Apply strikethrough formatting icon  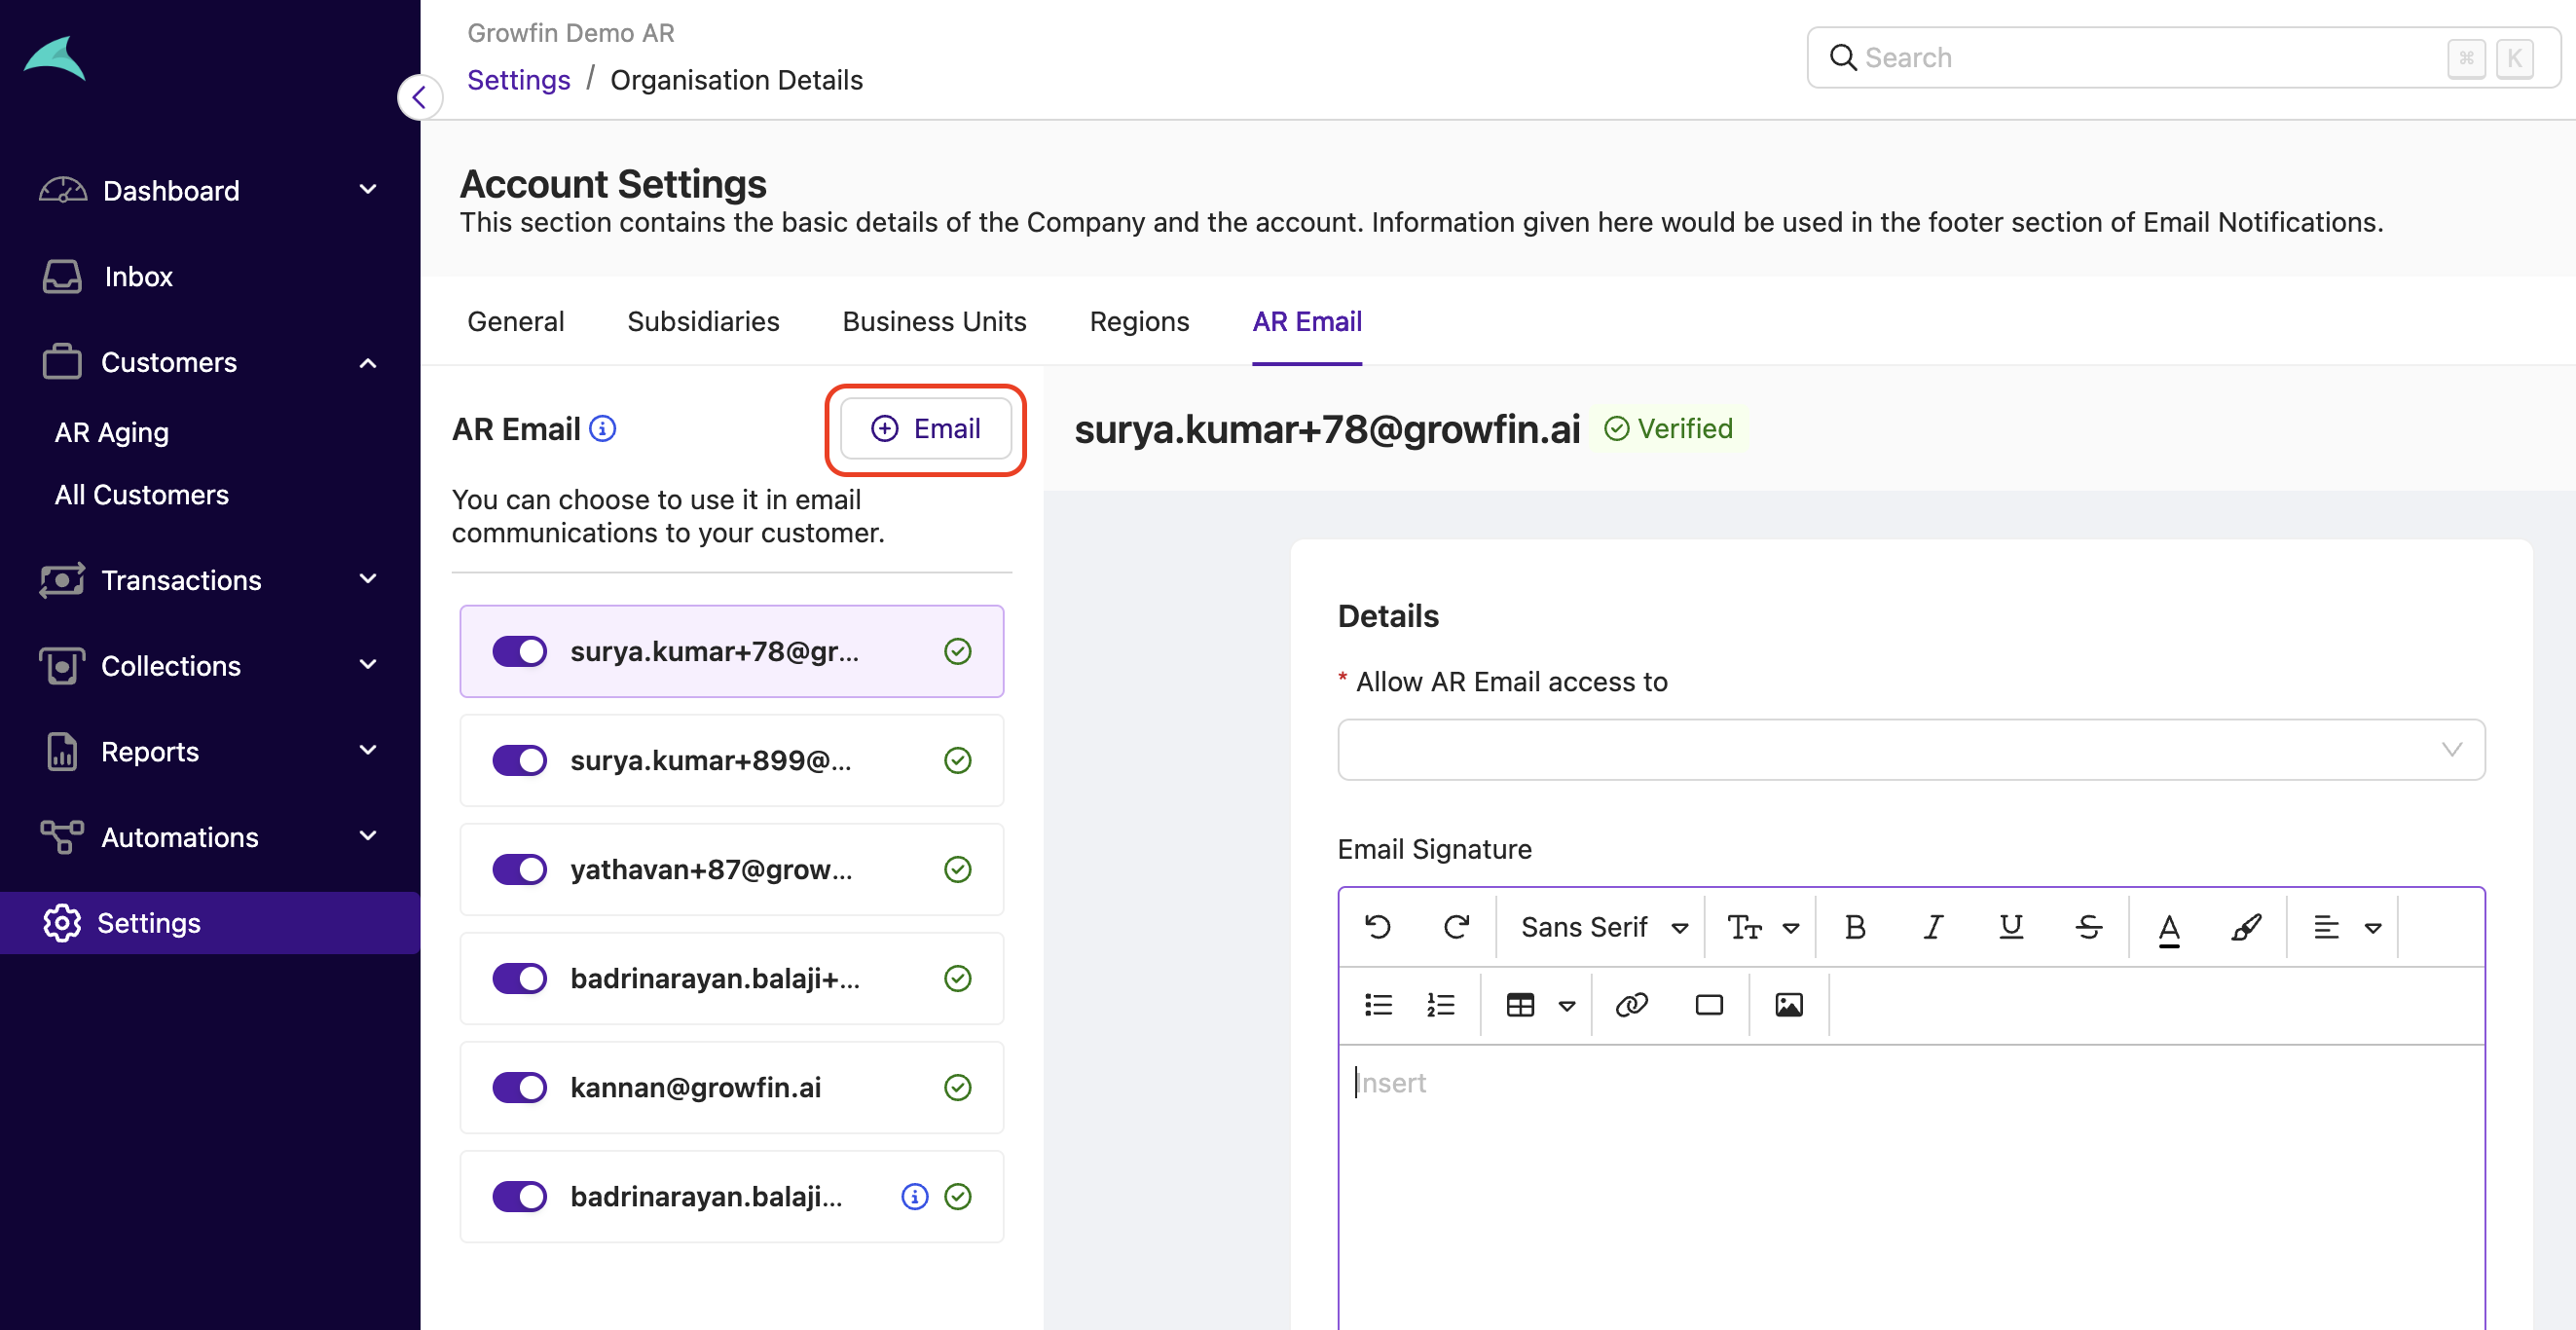[2089, 927]
